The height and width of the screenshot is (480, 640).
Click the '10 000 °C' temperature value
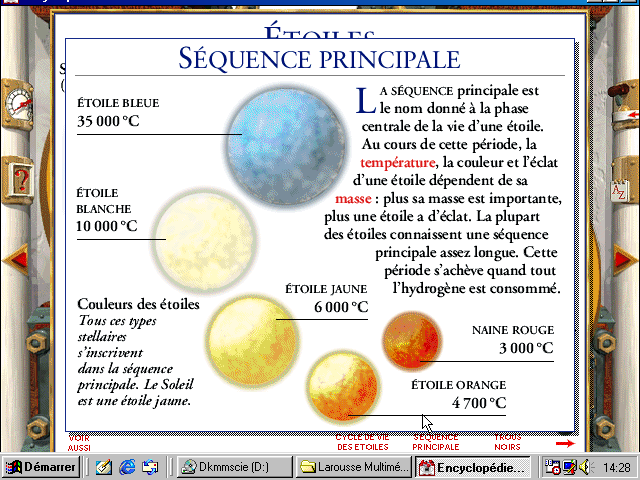pyautogui.click(x=107, y=226)
